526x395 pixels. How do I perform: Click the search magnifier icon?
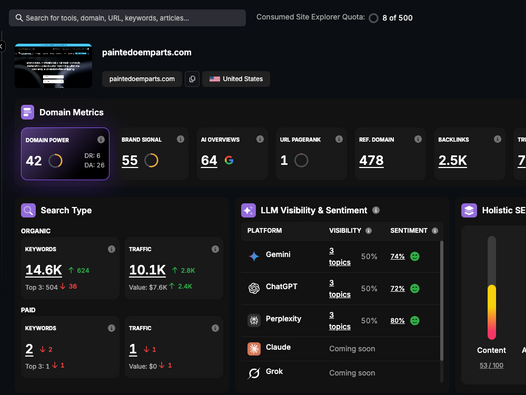[x=19, y=18]
